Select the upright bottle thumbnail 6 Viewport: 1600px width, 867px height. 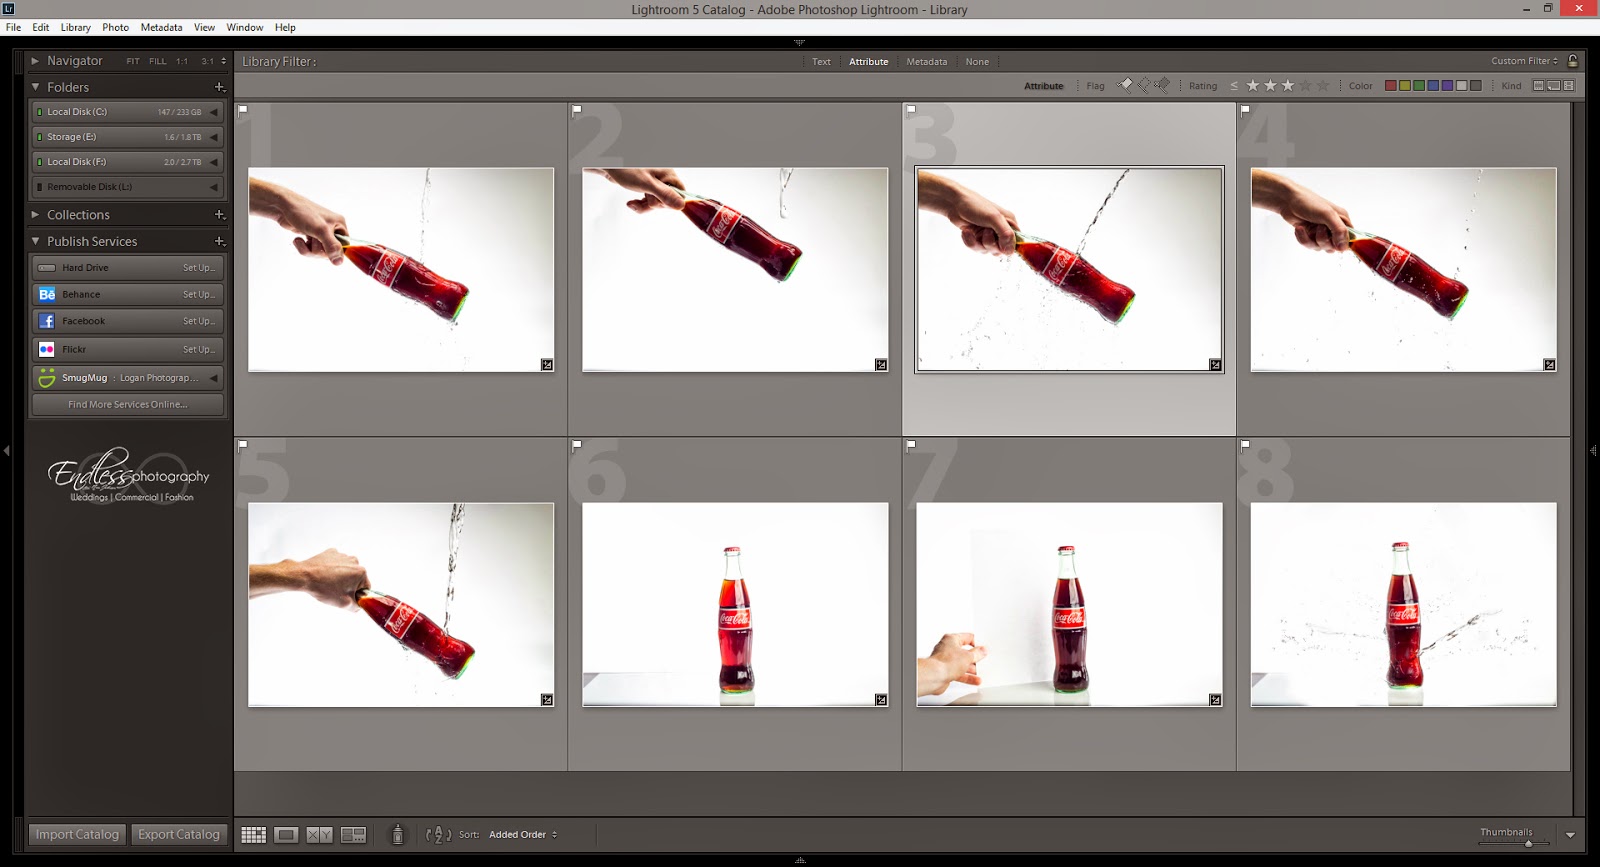[x=735, y=604]
